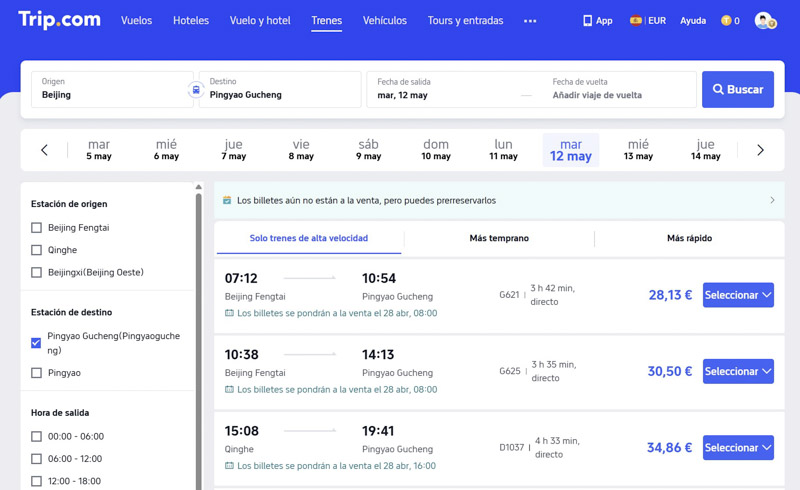Show earlier dates with the left arrow
The height and width of the screenshot is (490, 800).
pos(44,150)
